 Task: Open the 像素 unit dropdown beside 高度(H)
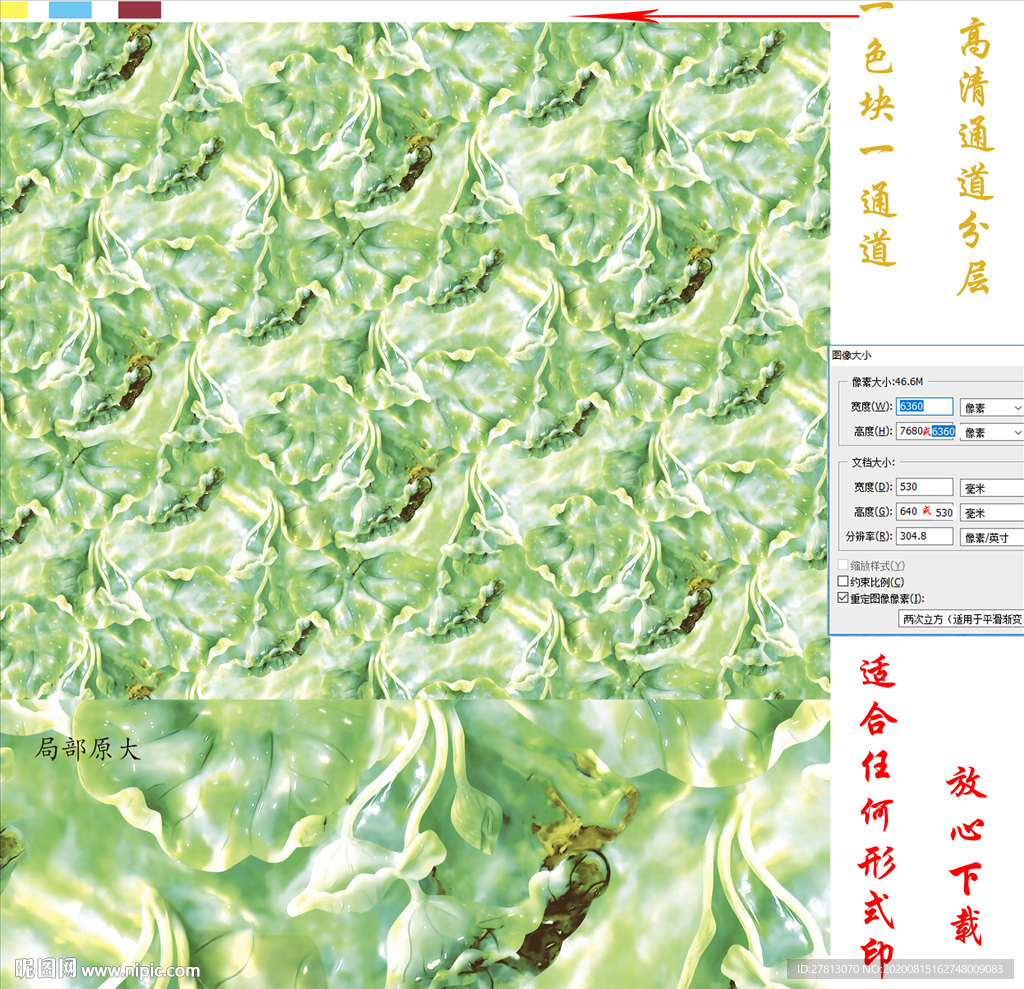(x=991, y=432)
